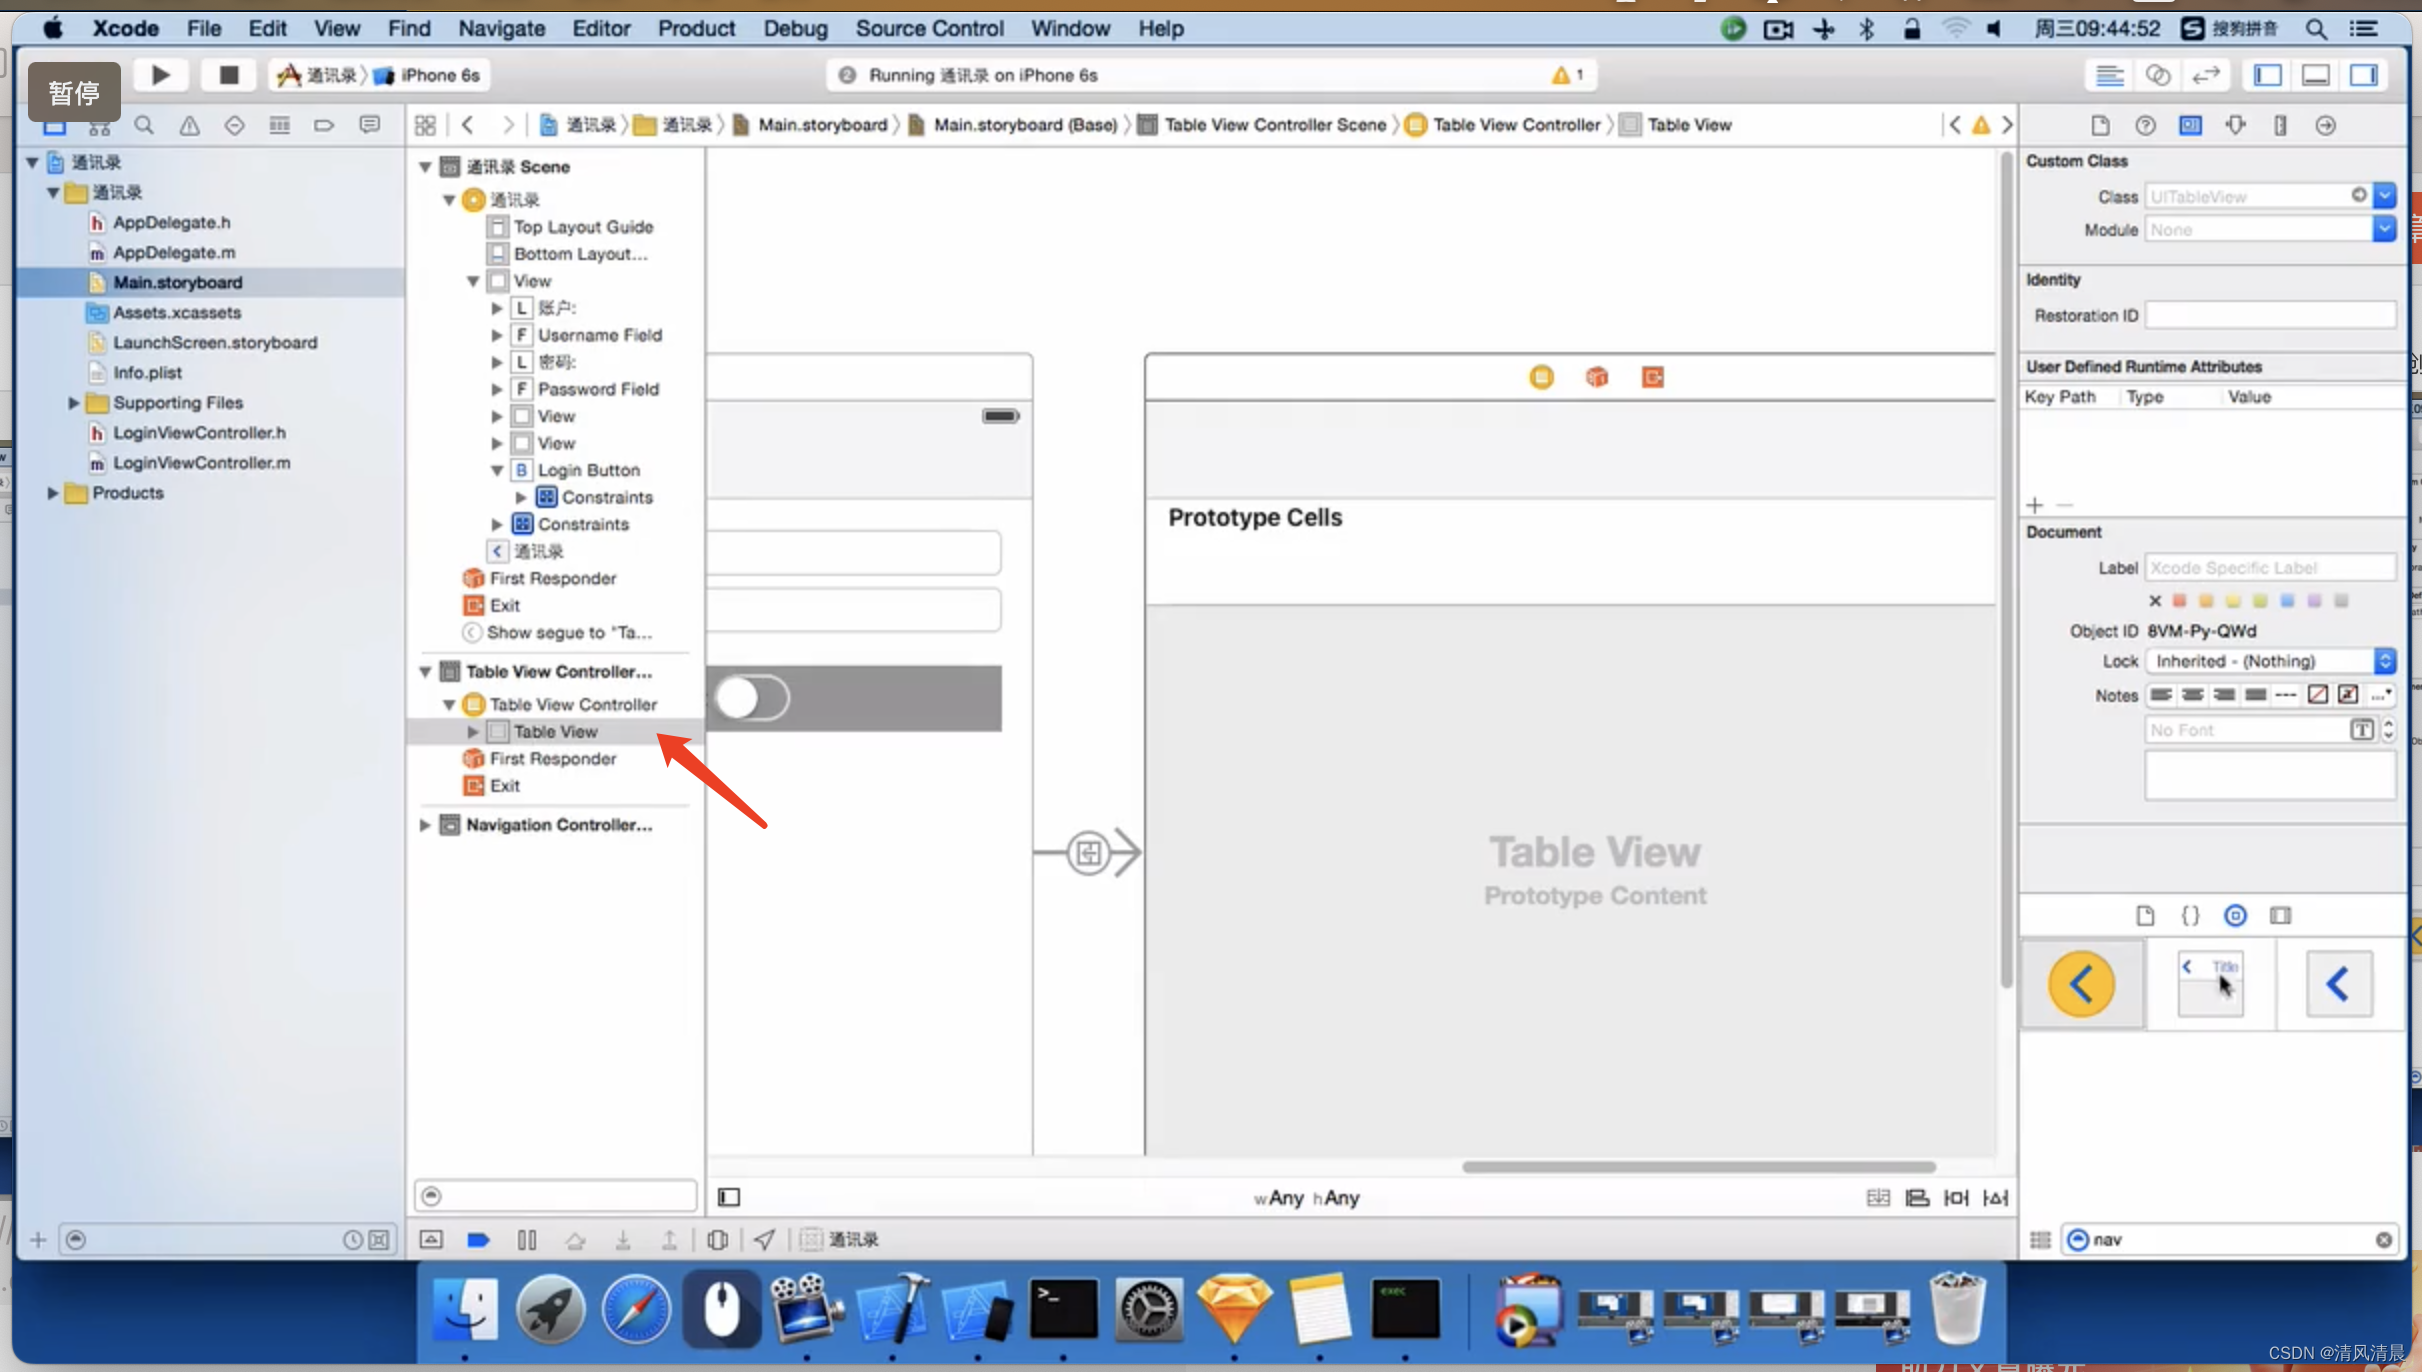Image resolution: width=2422 pixels, height=1372 pixels.
Task: Choose the purple label color swatch
Action: coord(2314,601)
